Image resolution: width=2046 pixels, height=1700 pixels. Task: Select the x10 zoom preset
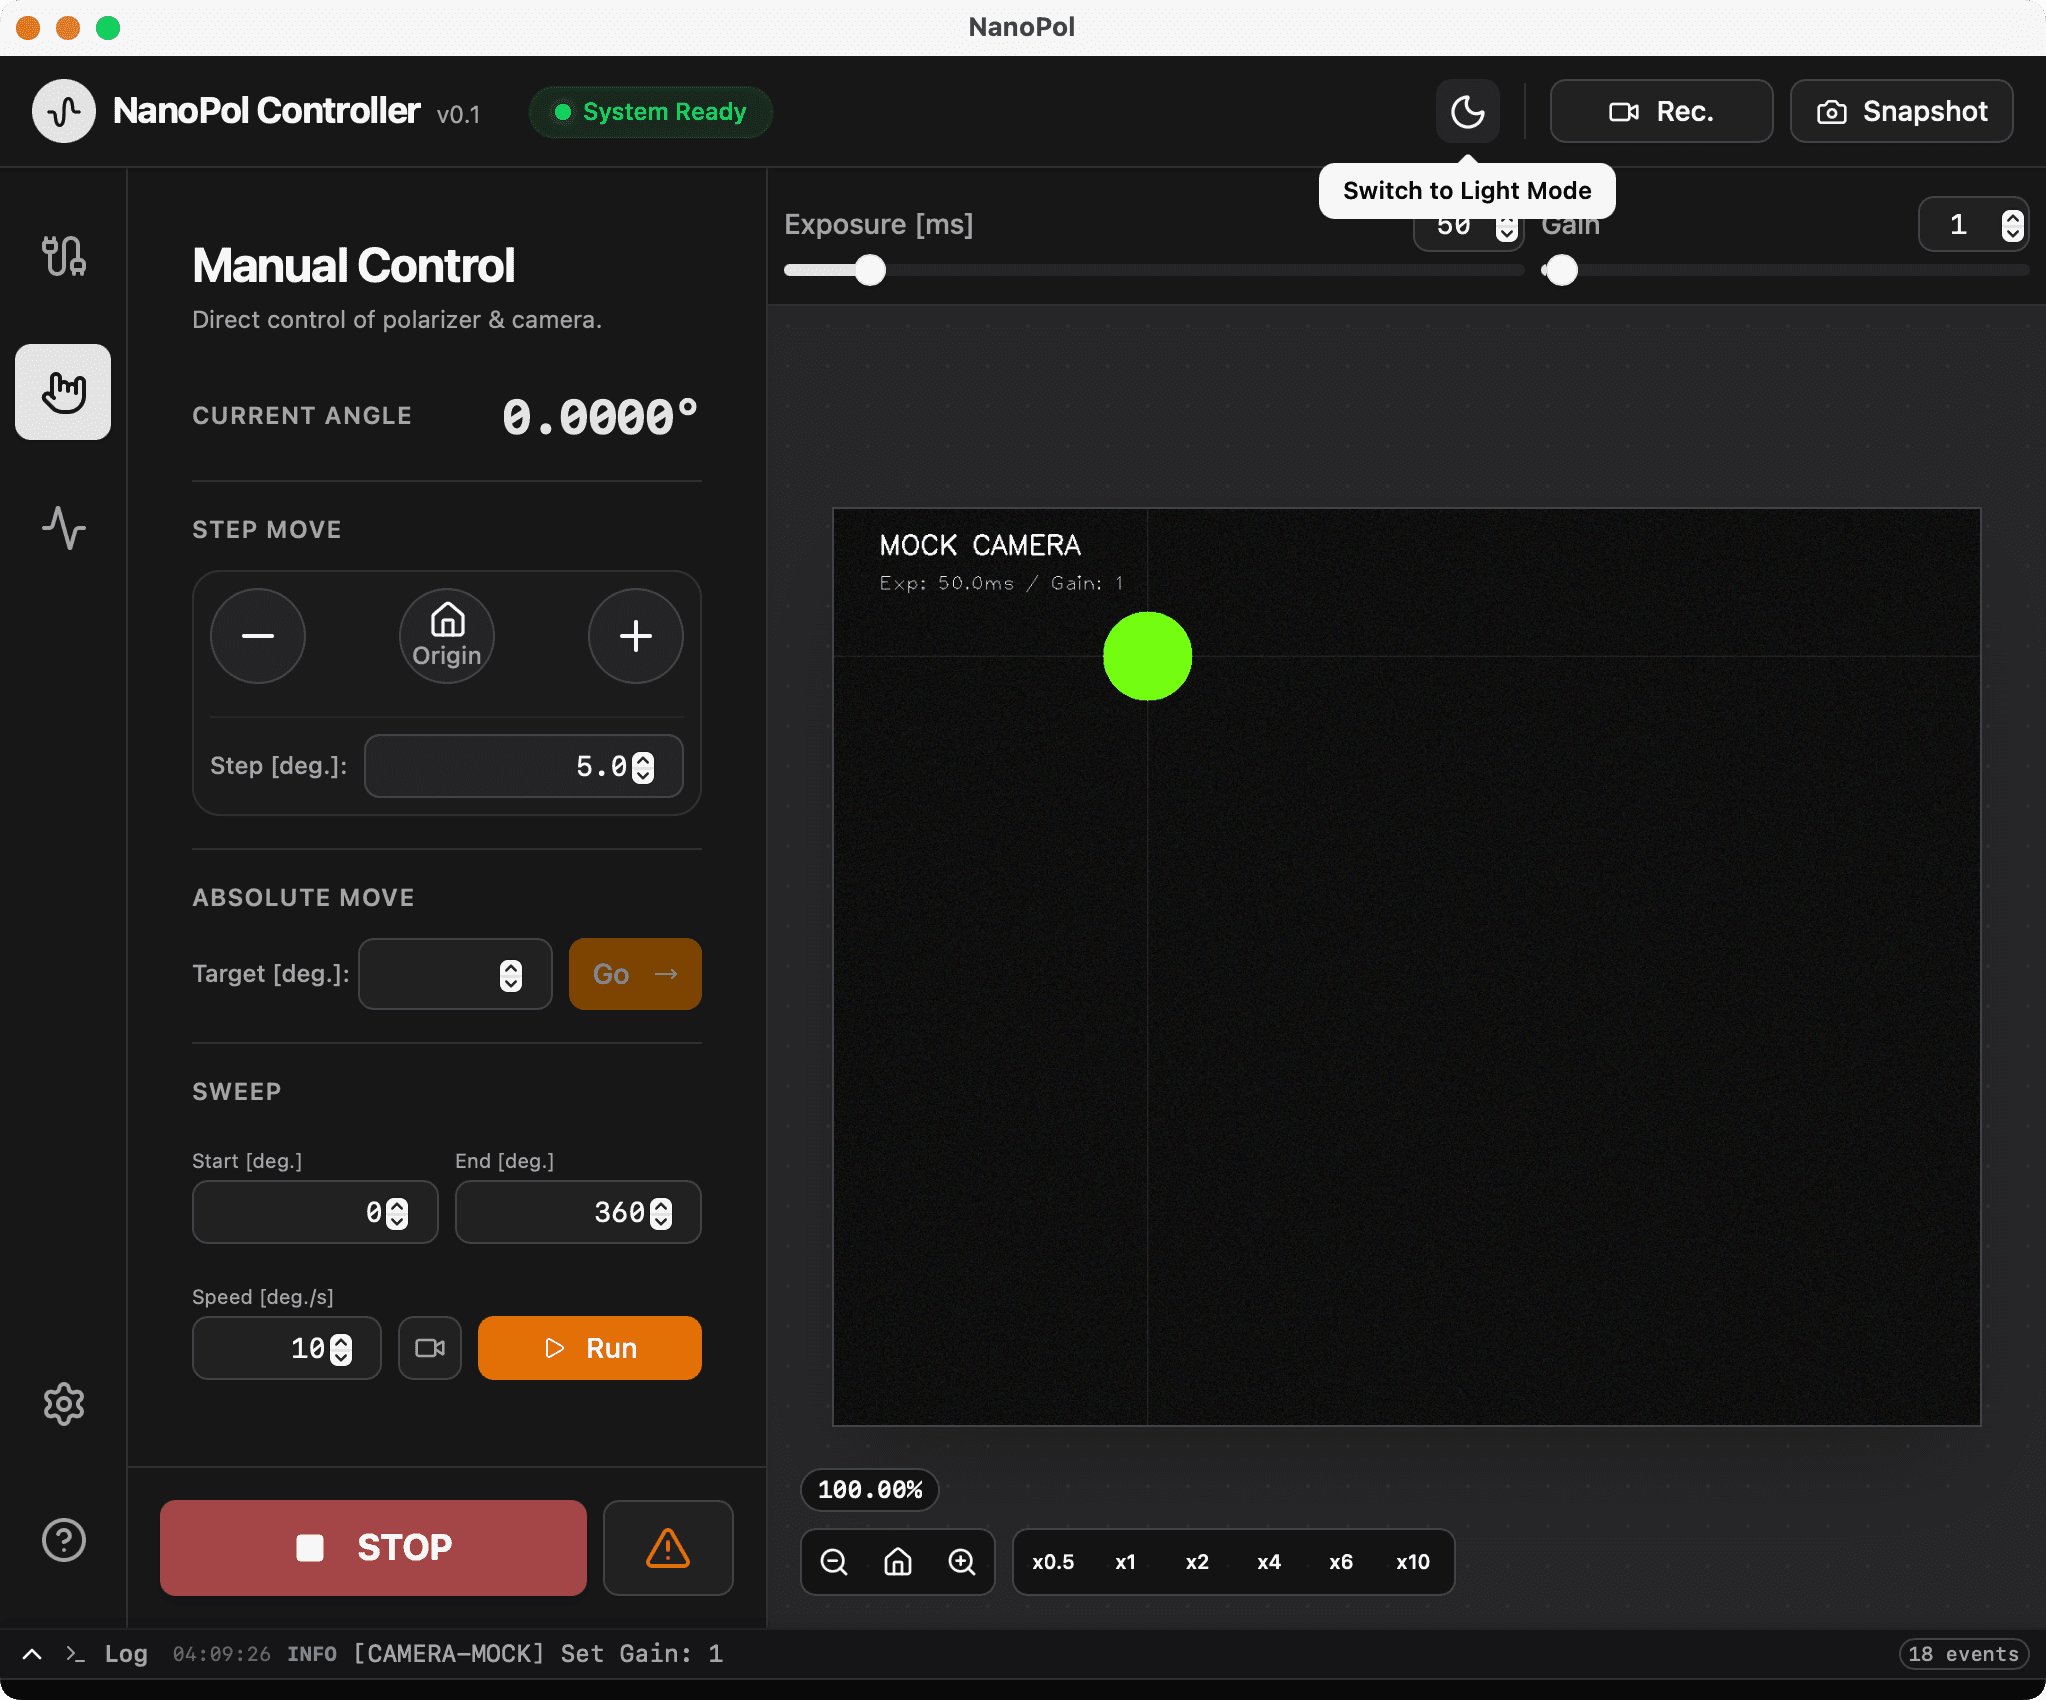1413,1562
